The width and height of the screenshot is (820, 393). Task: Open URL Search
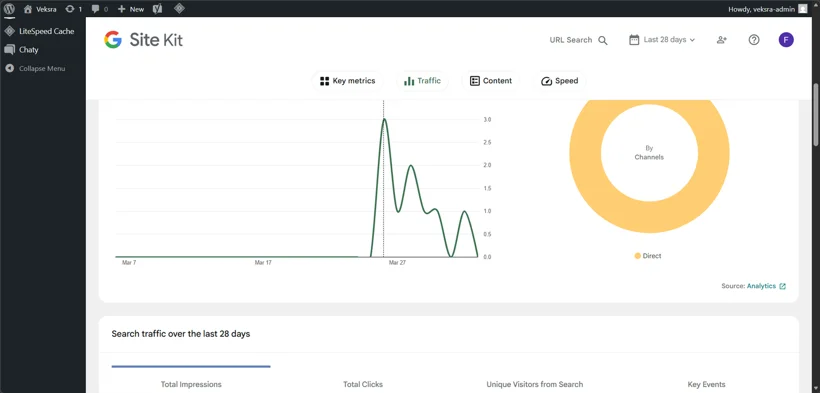(578, 40)
